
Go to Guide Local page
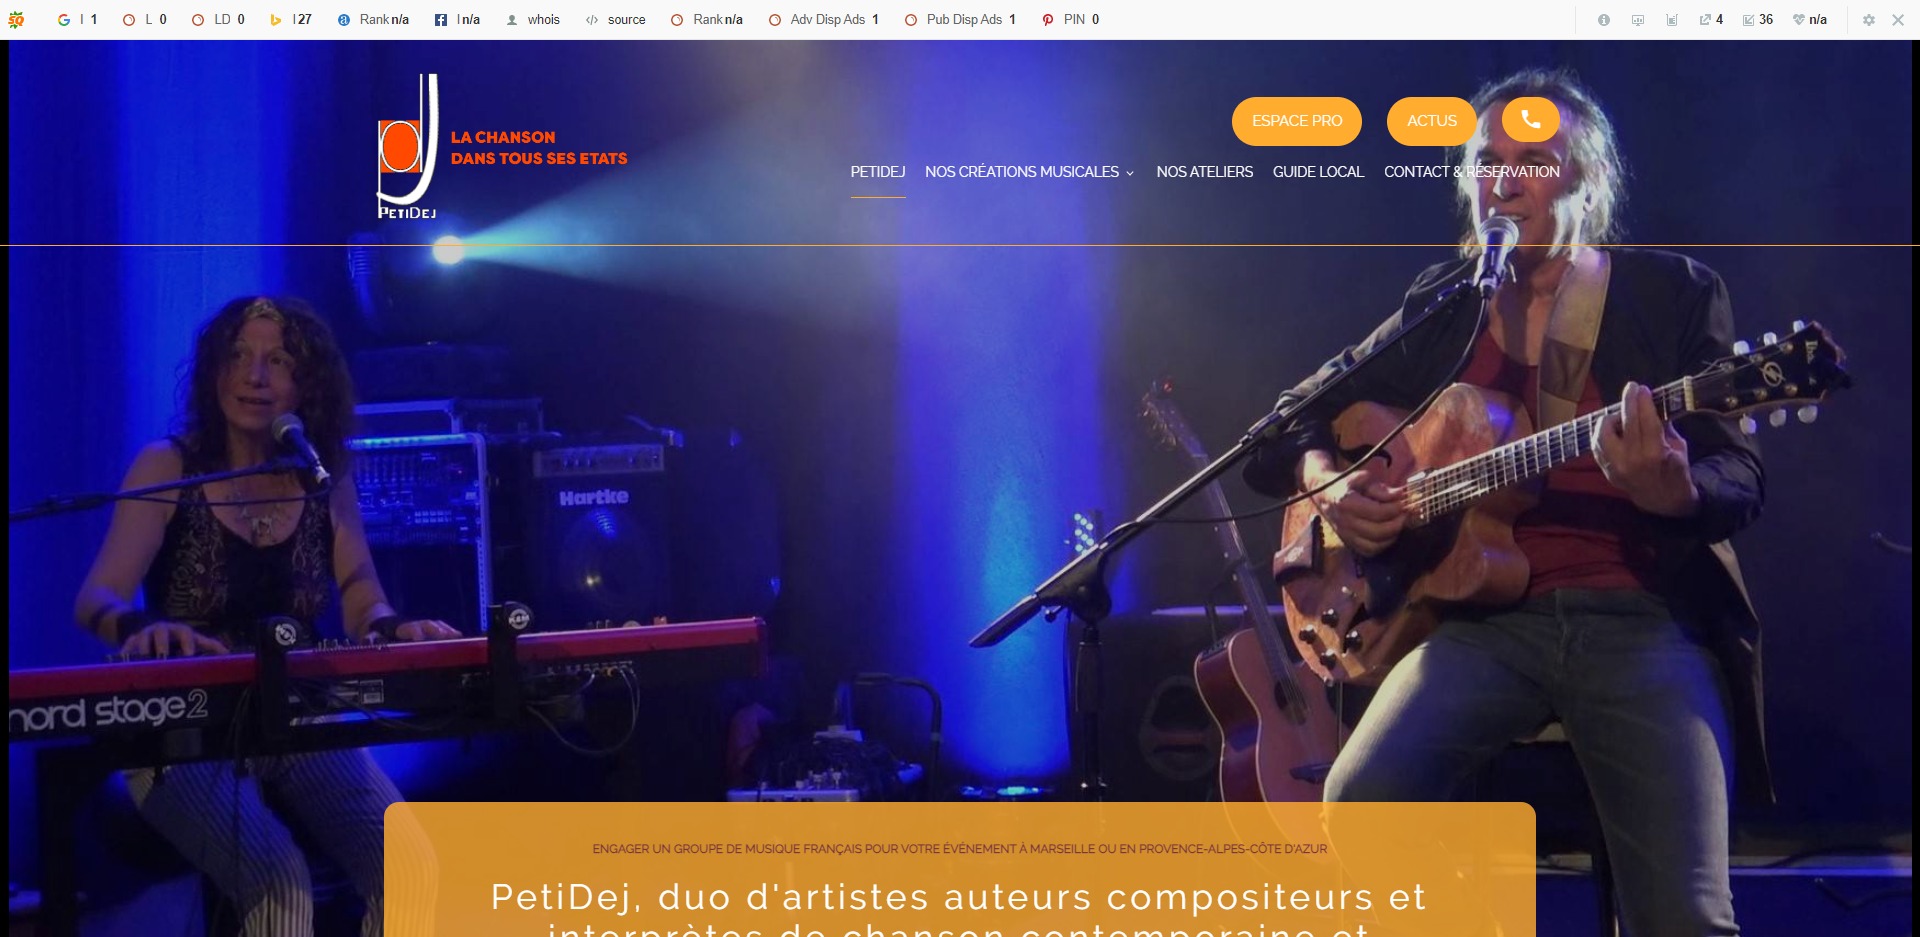[x=1318, y=172]
